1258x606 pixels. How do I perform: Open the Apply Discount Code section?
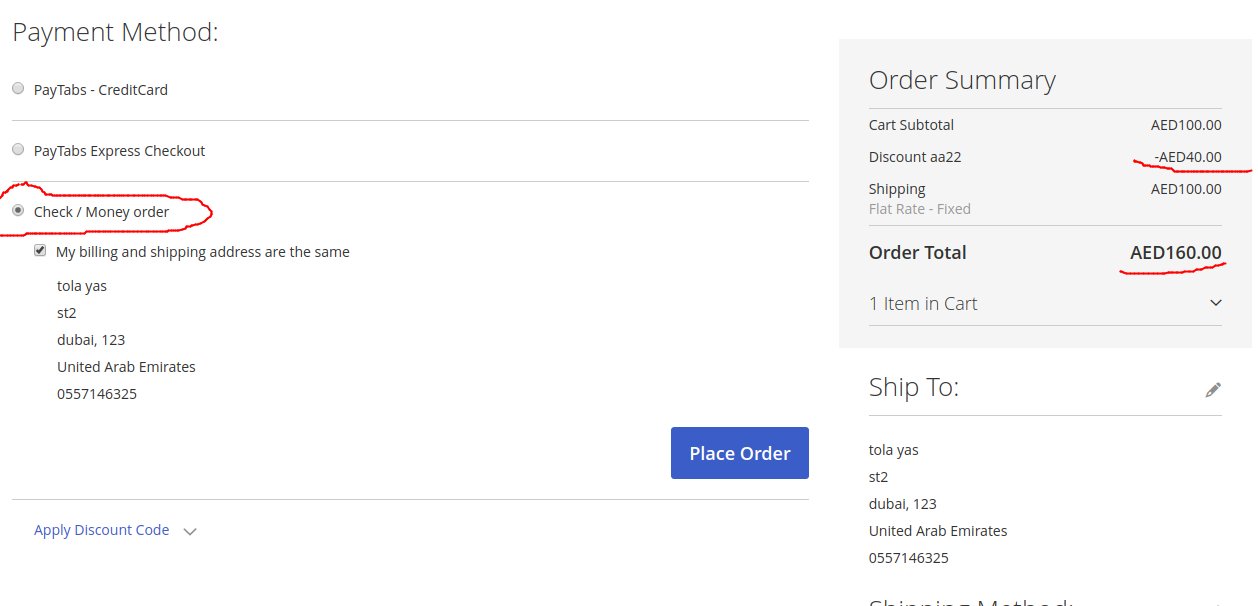(101, 530)
